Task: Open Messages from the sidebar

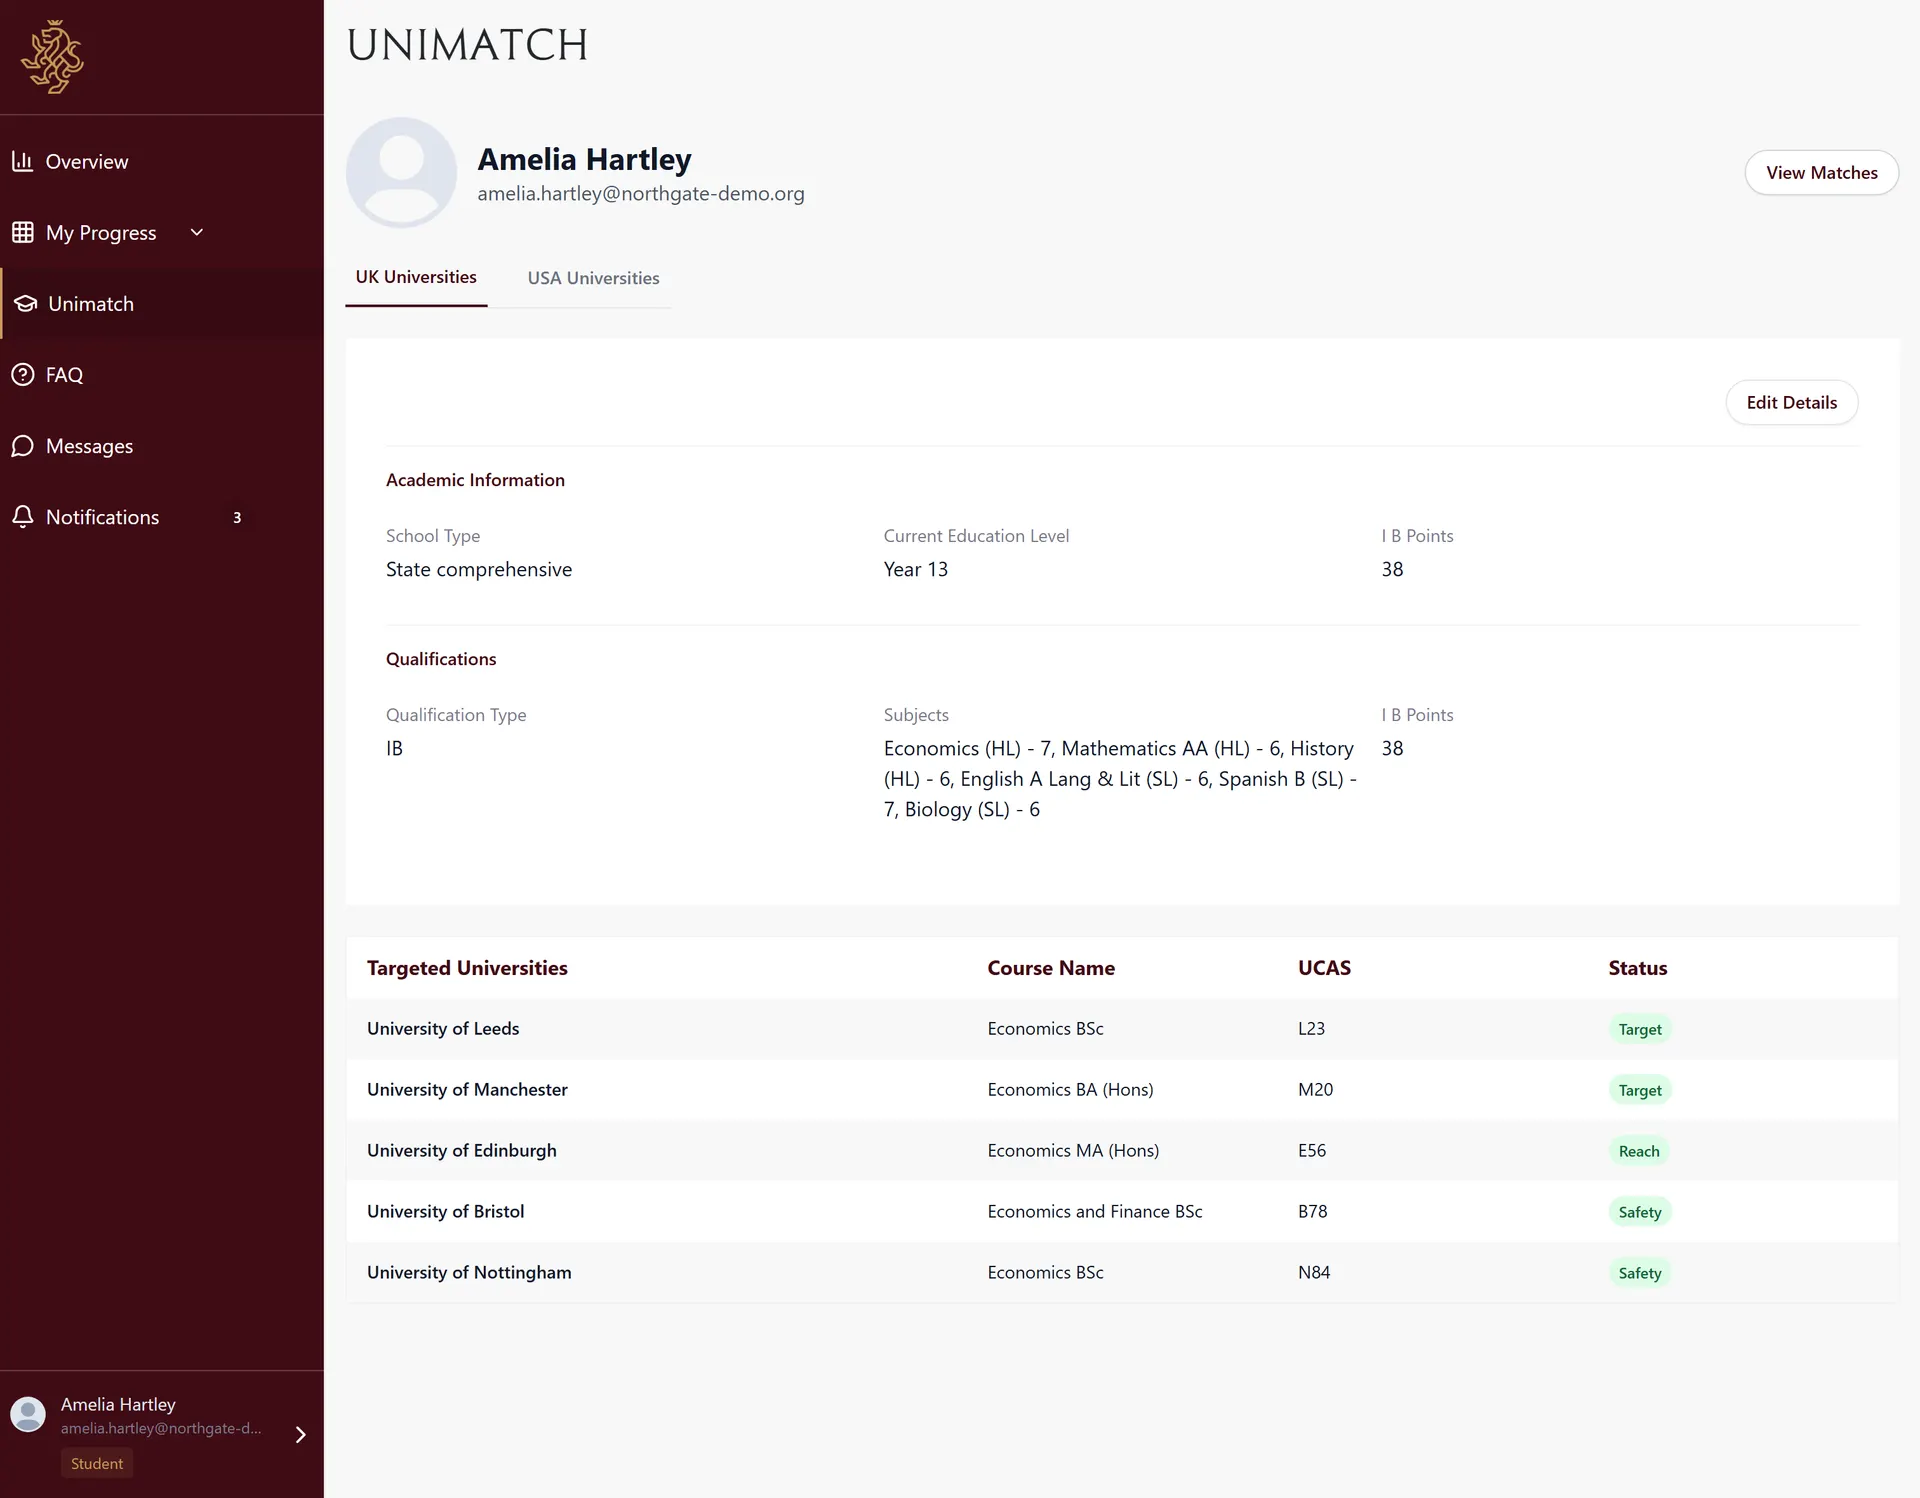Action: [162, 445]
